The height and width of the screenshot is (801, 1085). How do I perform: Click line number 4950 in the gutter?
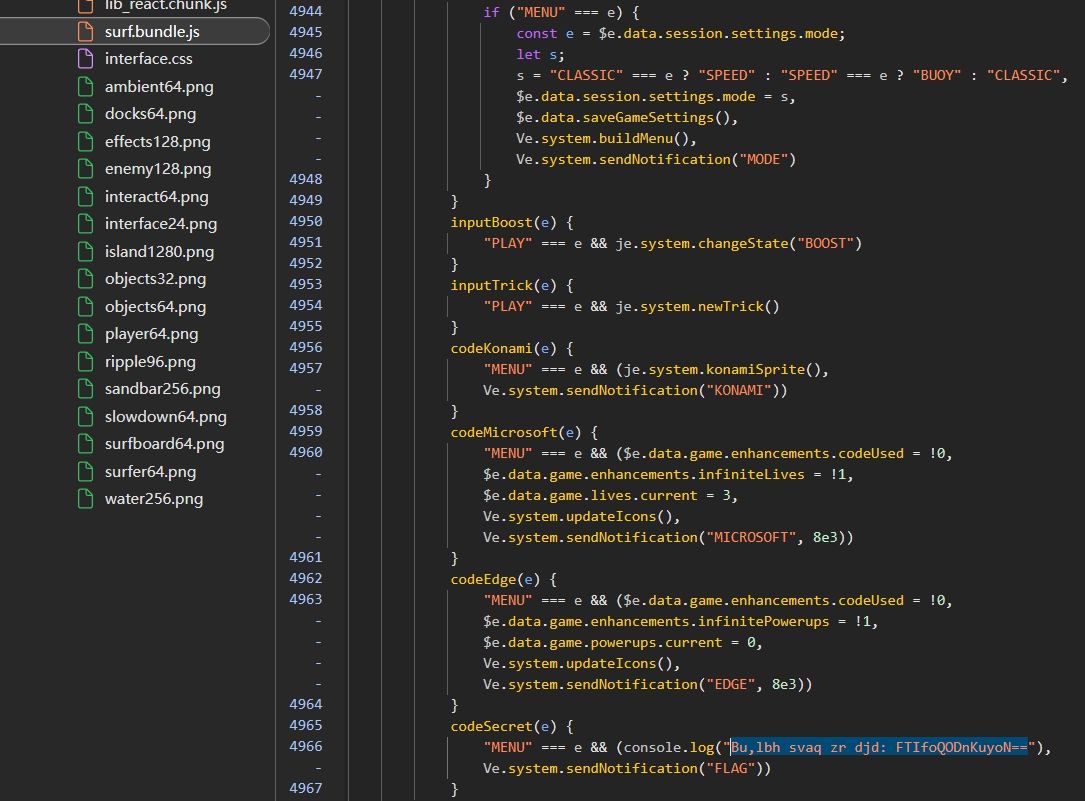pyautogui.click(x=305, y=222)
